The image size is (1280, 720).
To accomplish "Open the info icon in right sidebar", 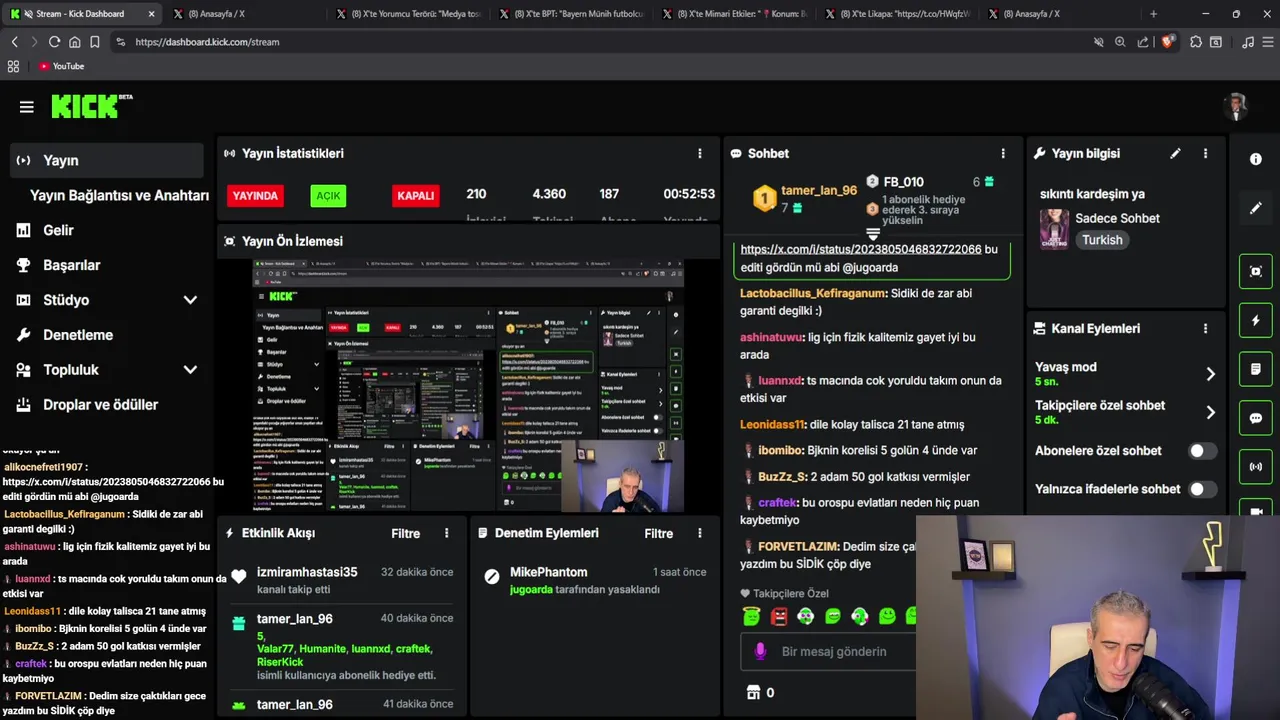I will point(1256,159).
